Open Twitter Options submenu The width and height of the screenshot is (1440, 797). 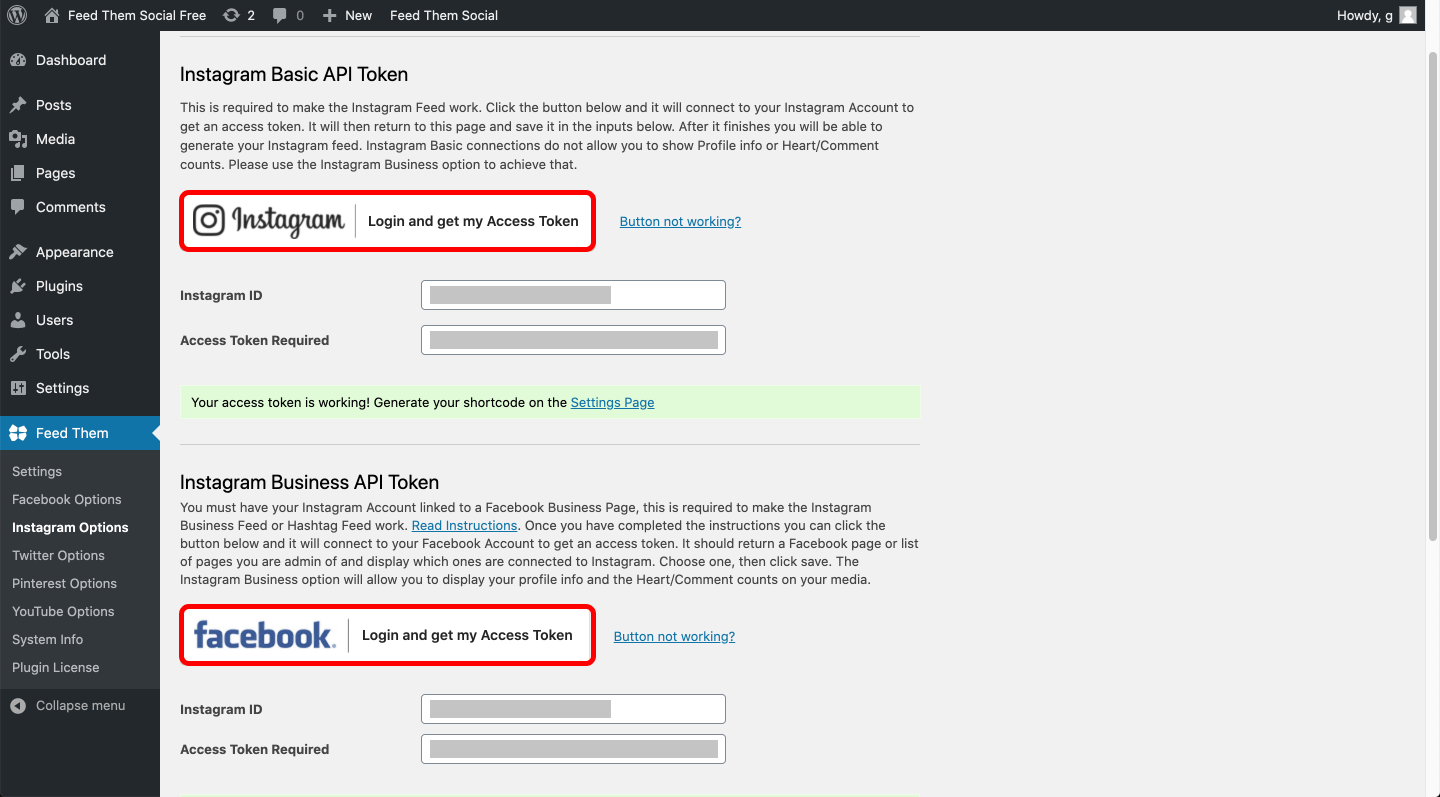[x=58, y=555]
